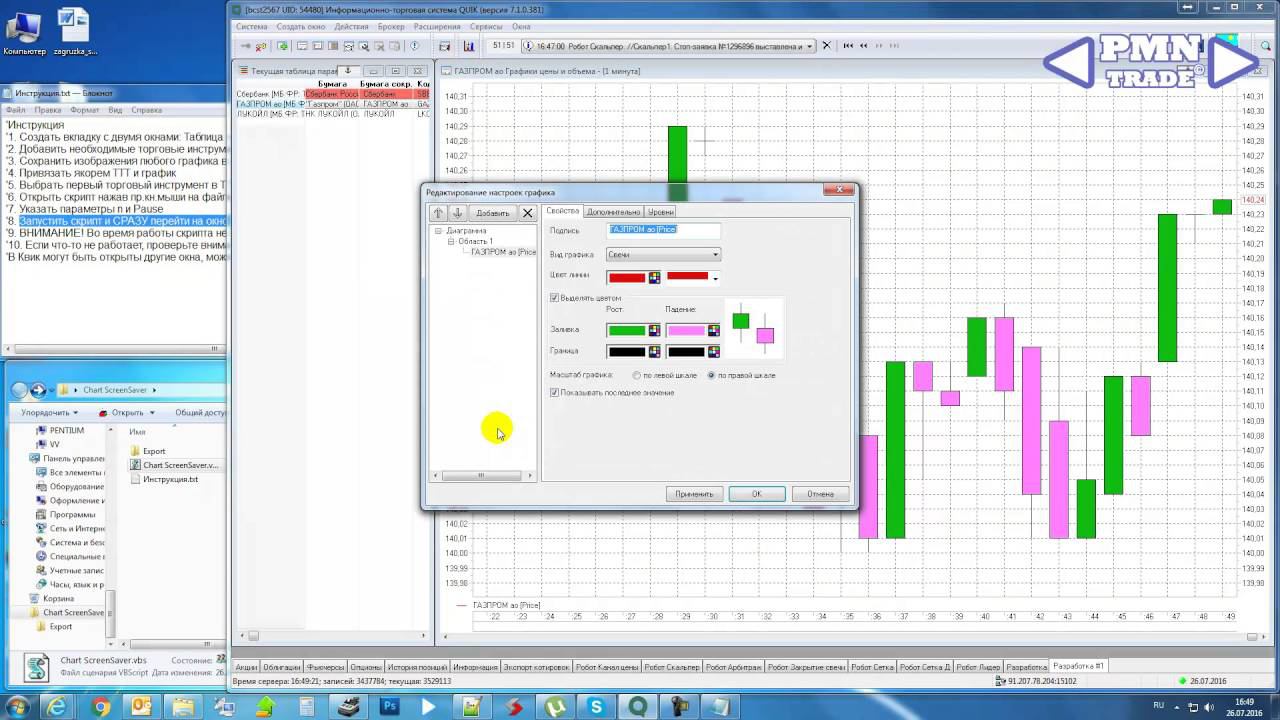The height and width of the screenshot is (720, 1280).
Task: Open the Формат menu in Notepad
Action: click(x=85, y=110)
